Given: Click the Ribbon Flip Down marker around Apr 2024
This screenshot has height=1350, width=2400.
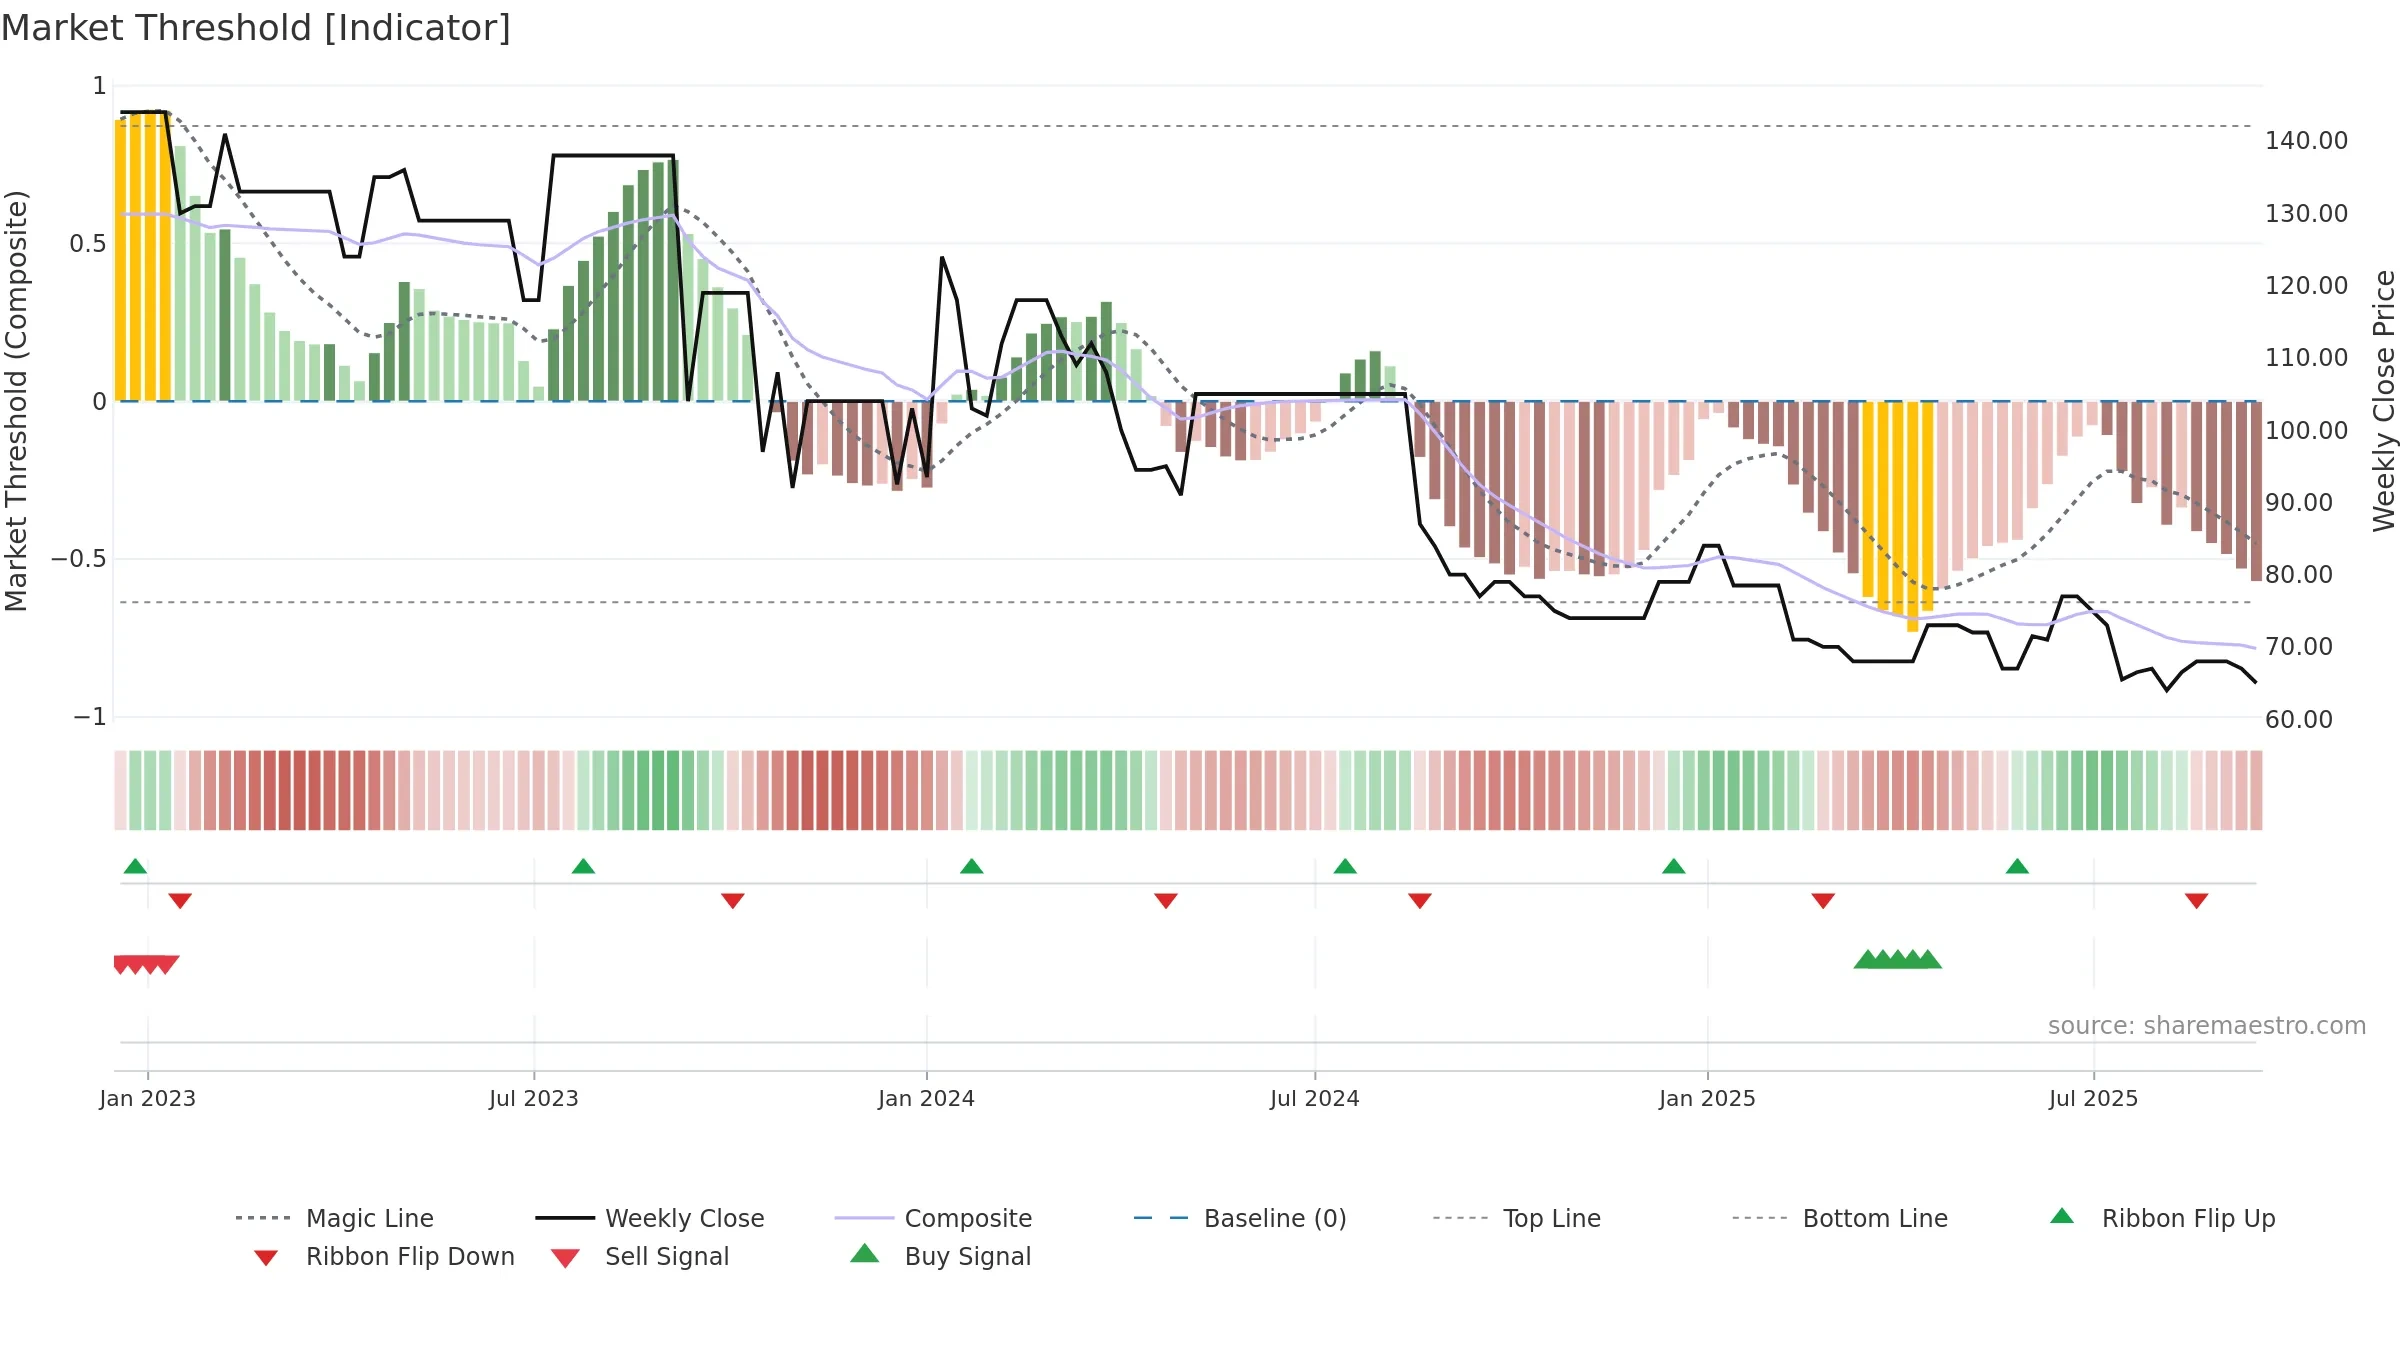Looking at the screenshot, I should pyautogui.click(x=1165, y=901).
